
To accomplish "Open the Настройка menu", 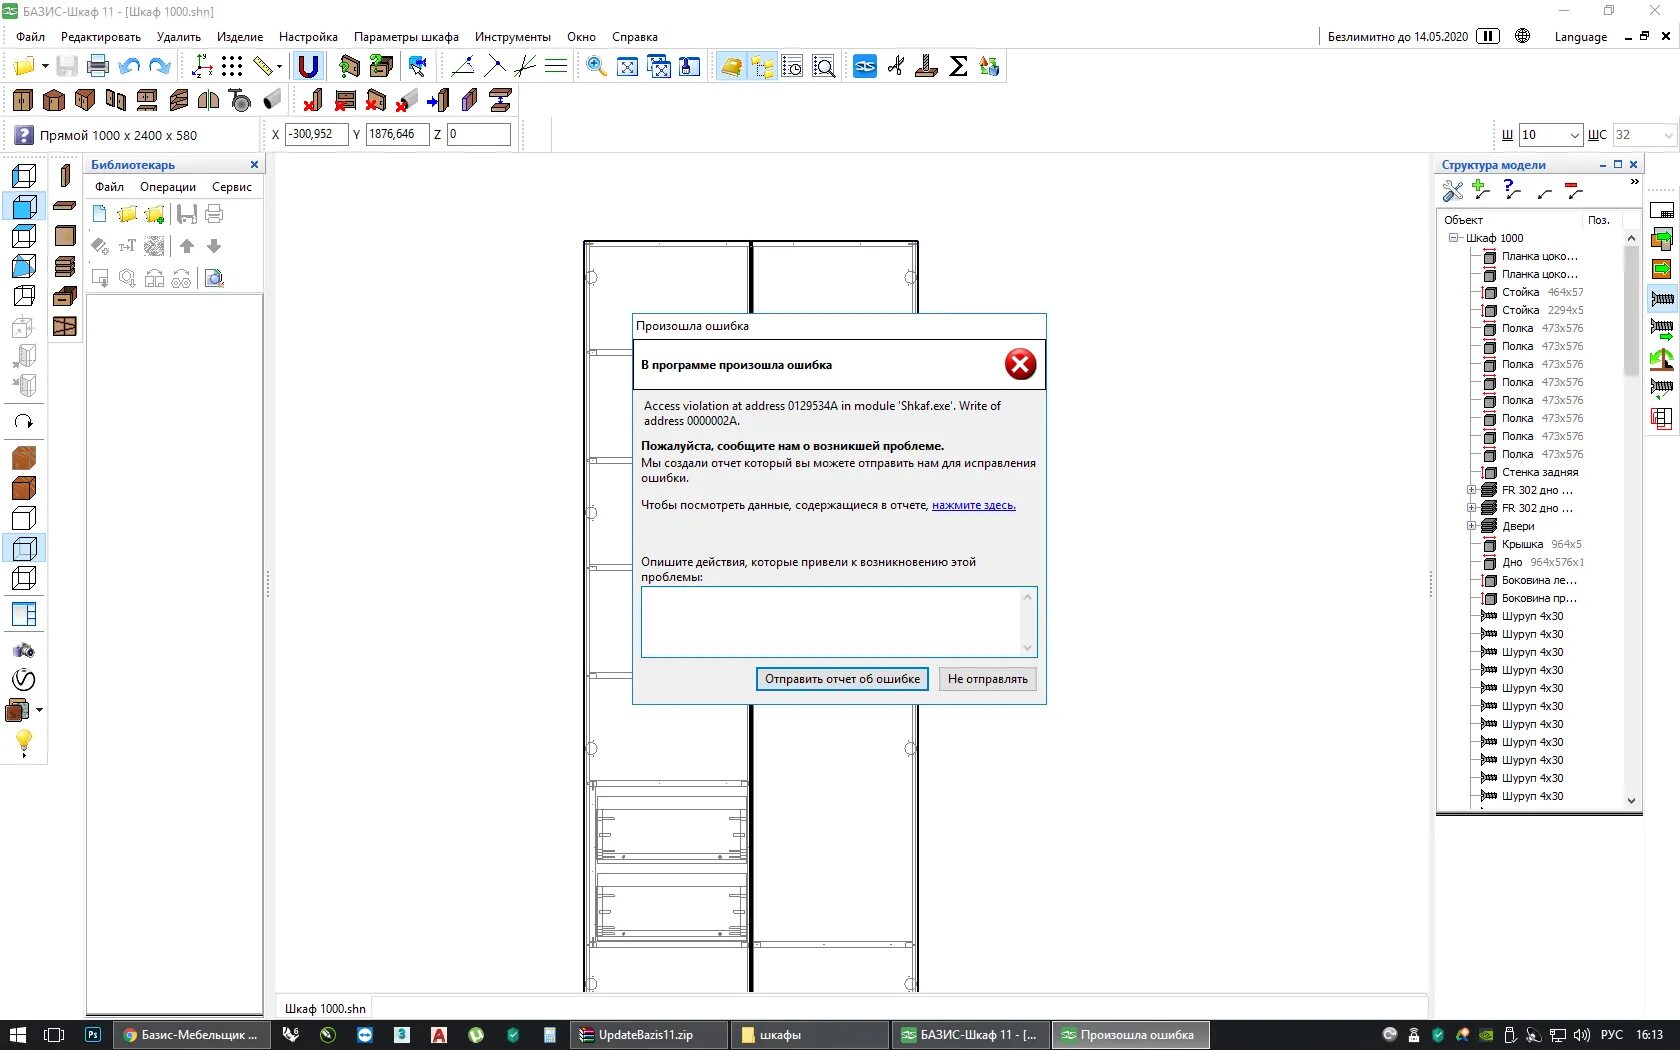I will (308, 37).
